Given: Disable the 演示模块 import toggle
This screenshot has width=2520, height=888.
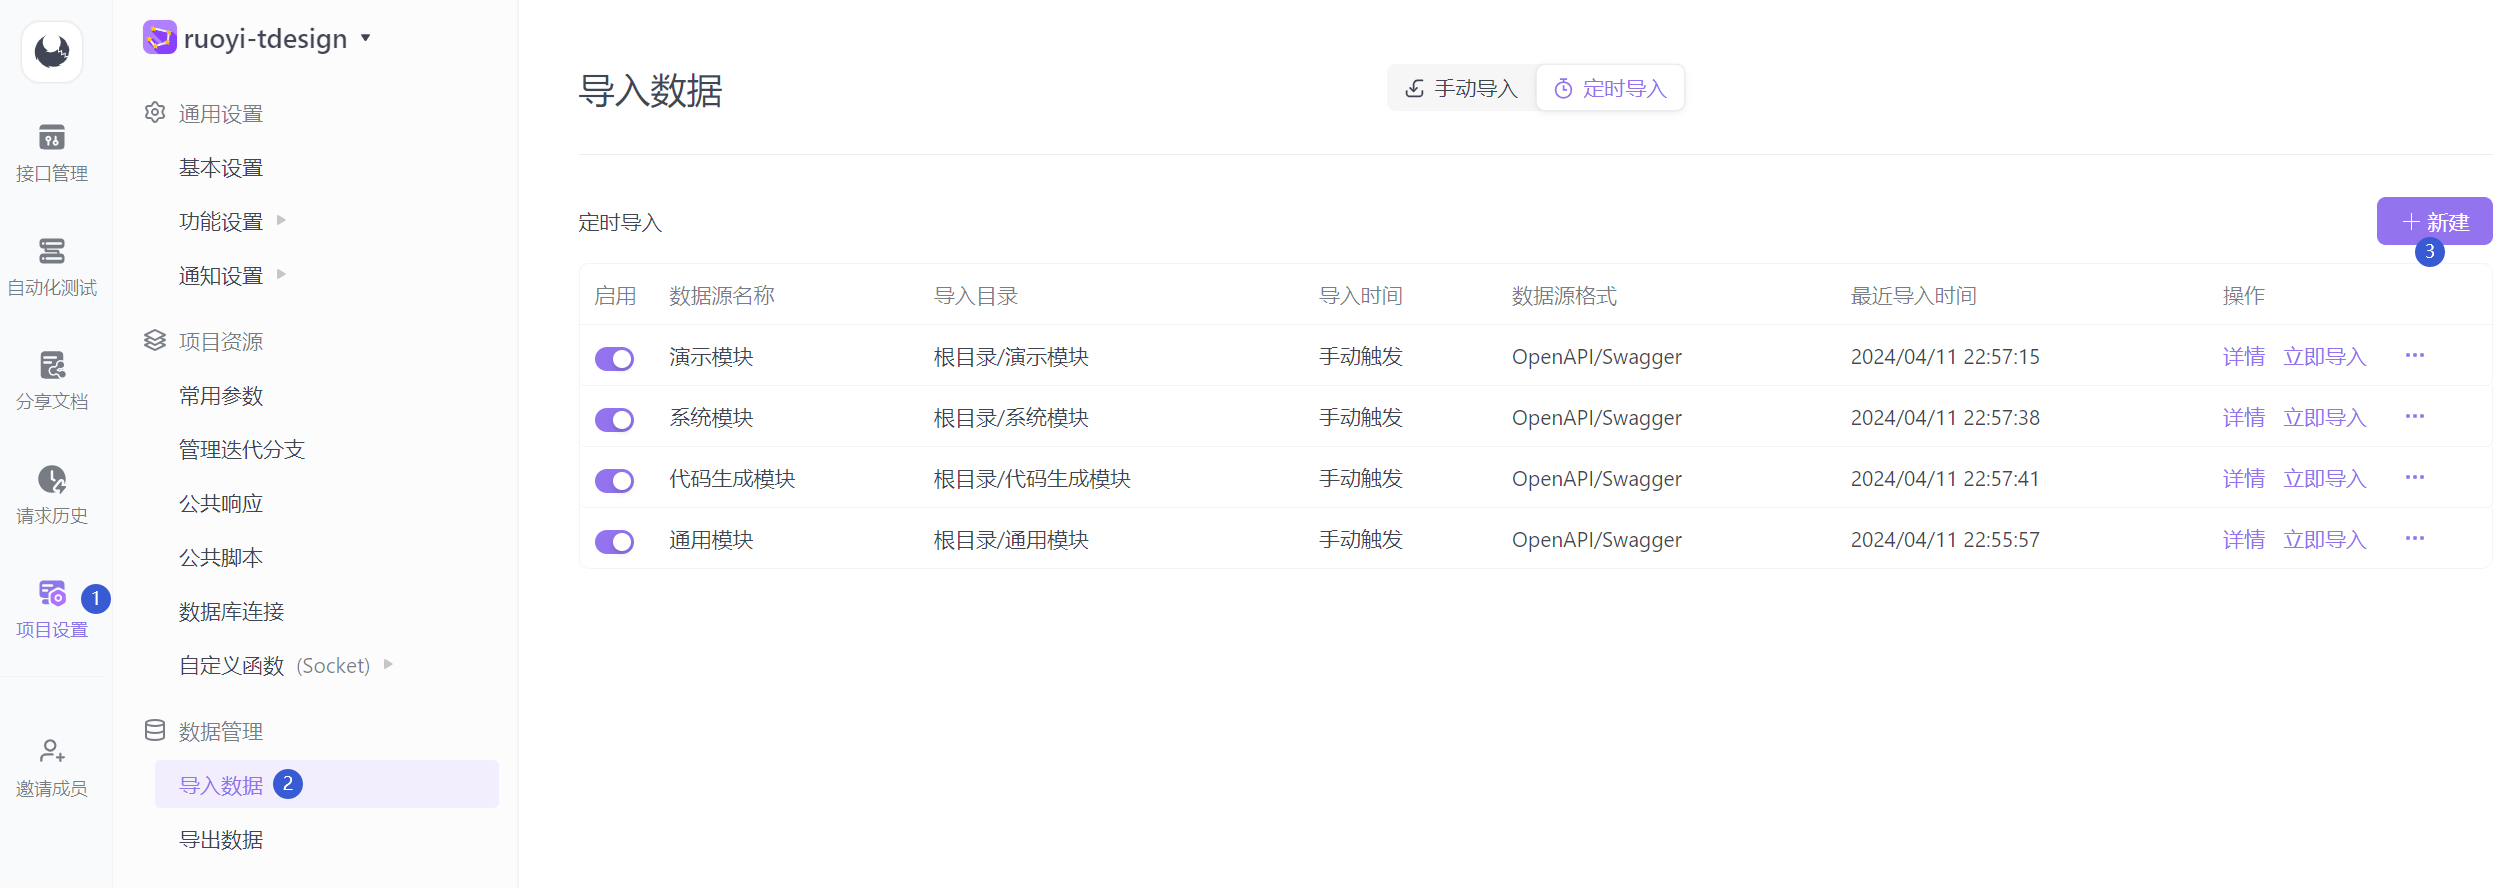Looking at the screenshot, I should point(615,358).
